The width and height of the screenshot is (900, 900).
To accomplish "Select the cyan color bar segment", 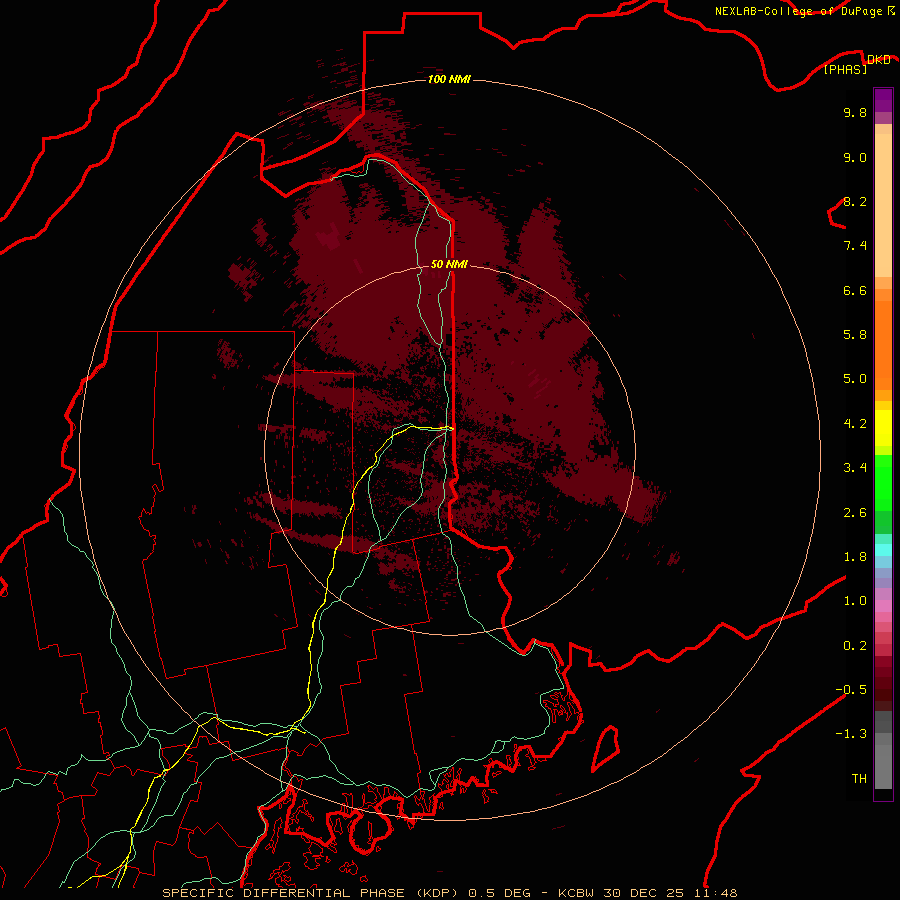I will 883,550.
